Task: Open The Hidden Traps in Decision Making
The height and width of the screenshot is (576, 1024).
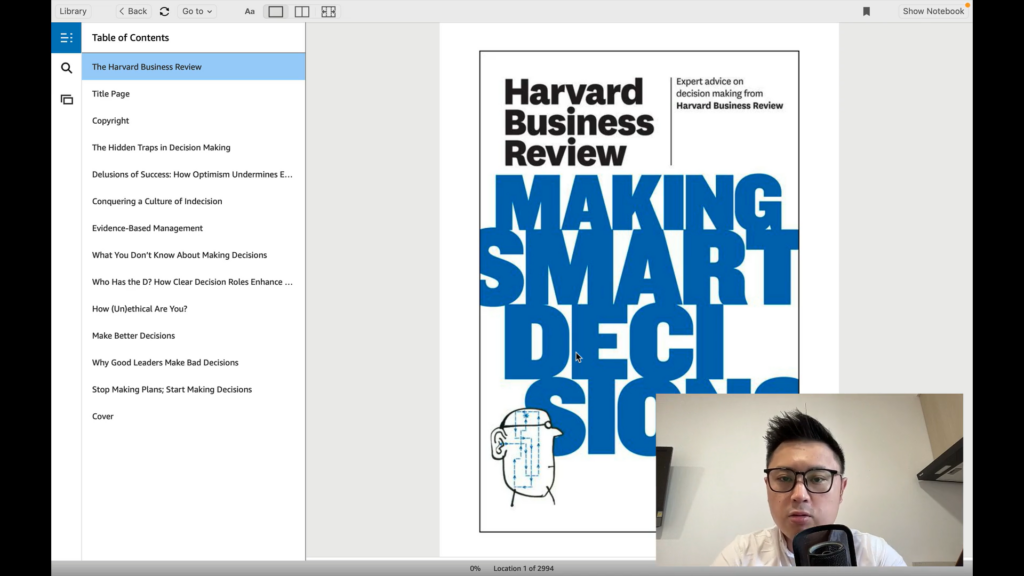Action: pos(193,148)
